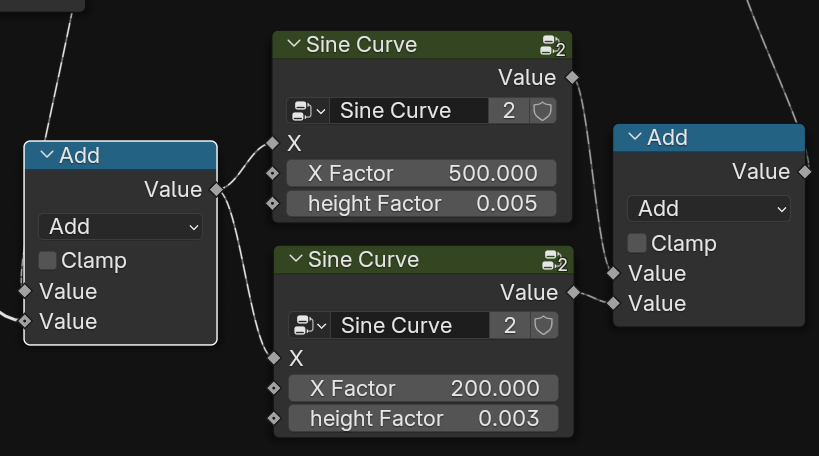Viewport: 819px width, 456px height.
Task: Open node tree browser on bottom Sine Curve
Action: point(308,326)
